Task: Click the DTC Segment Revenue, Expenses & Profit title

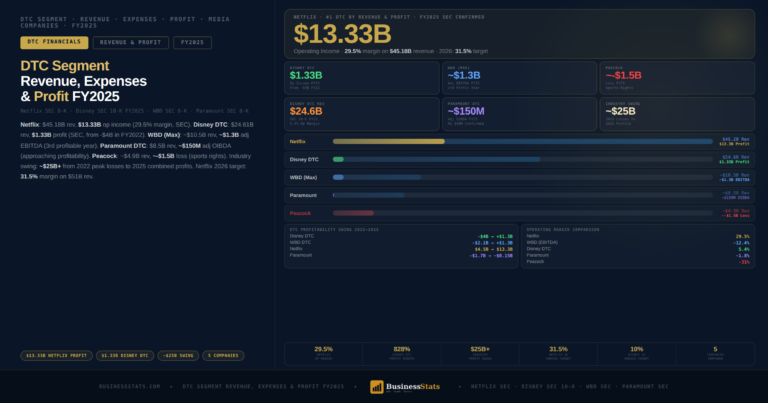Action: click(x=83, y=81)
